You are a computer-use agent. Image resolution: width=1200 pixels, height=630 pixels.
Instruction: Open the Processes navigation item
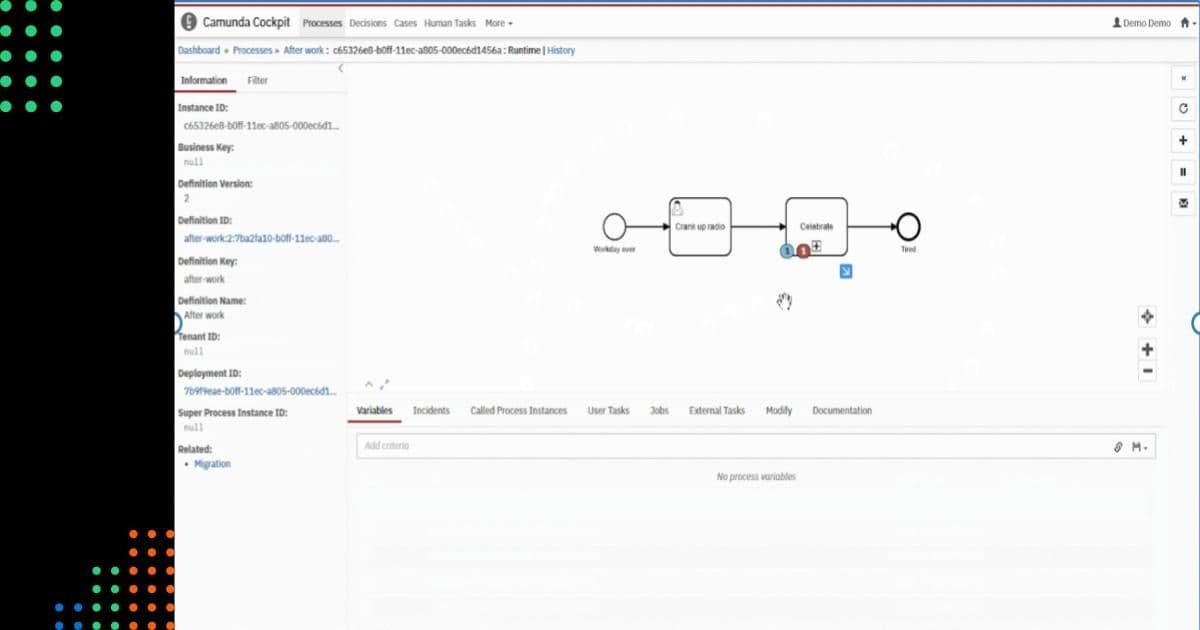point(322,23)
